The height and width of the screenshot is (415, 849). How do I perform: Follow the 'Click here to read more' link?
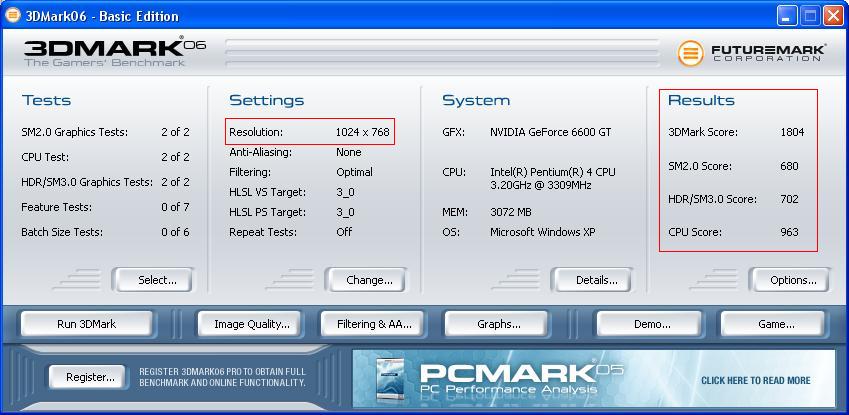(755, 381)
